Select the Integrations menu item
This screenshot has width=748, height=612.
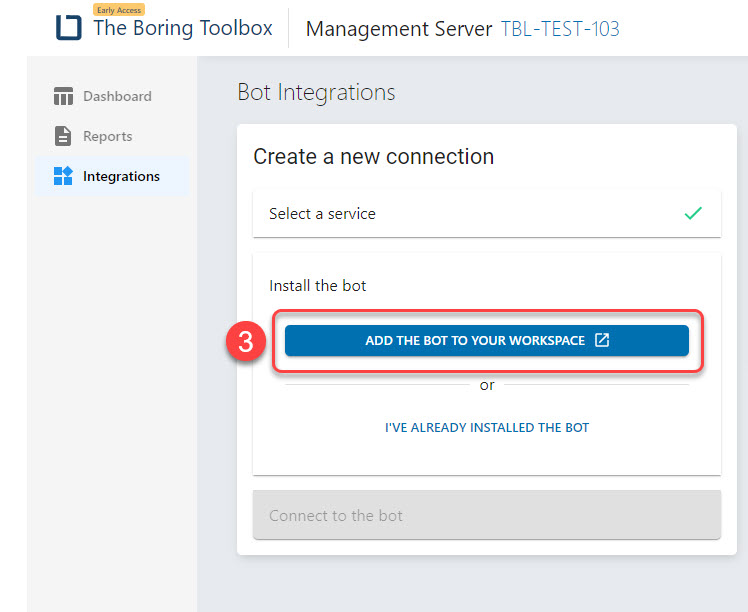coord(112,176)
